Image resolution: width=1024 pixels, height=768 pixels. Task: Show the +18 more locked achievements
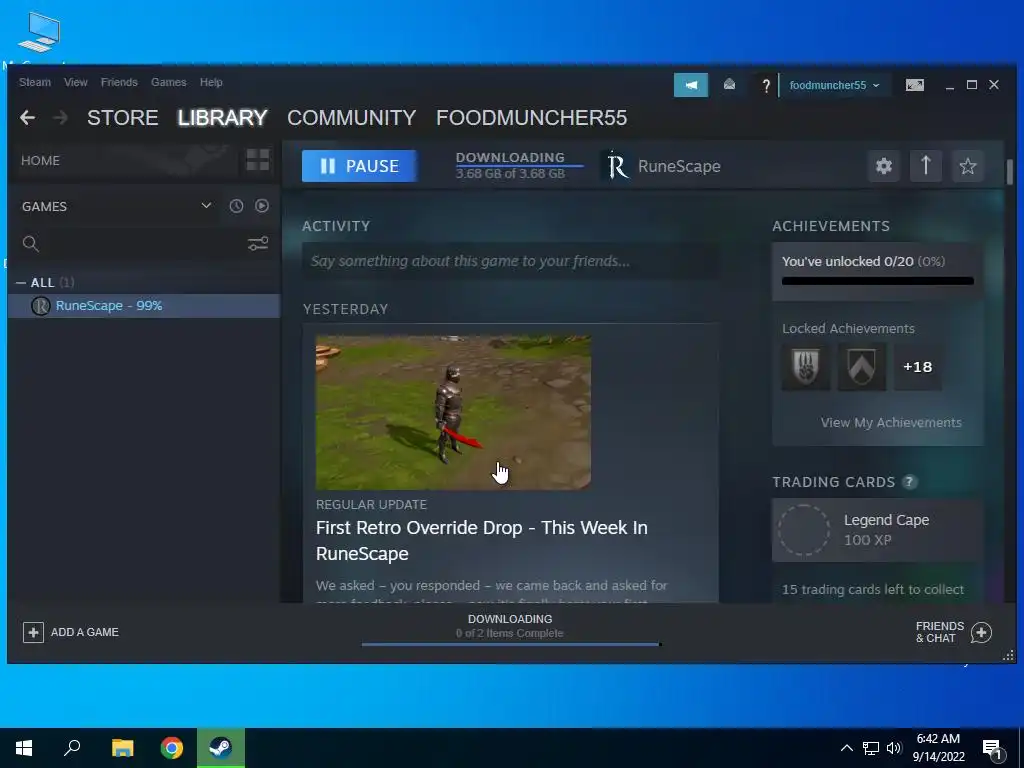pyautogui.click(x=918, y=367)
